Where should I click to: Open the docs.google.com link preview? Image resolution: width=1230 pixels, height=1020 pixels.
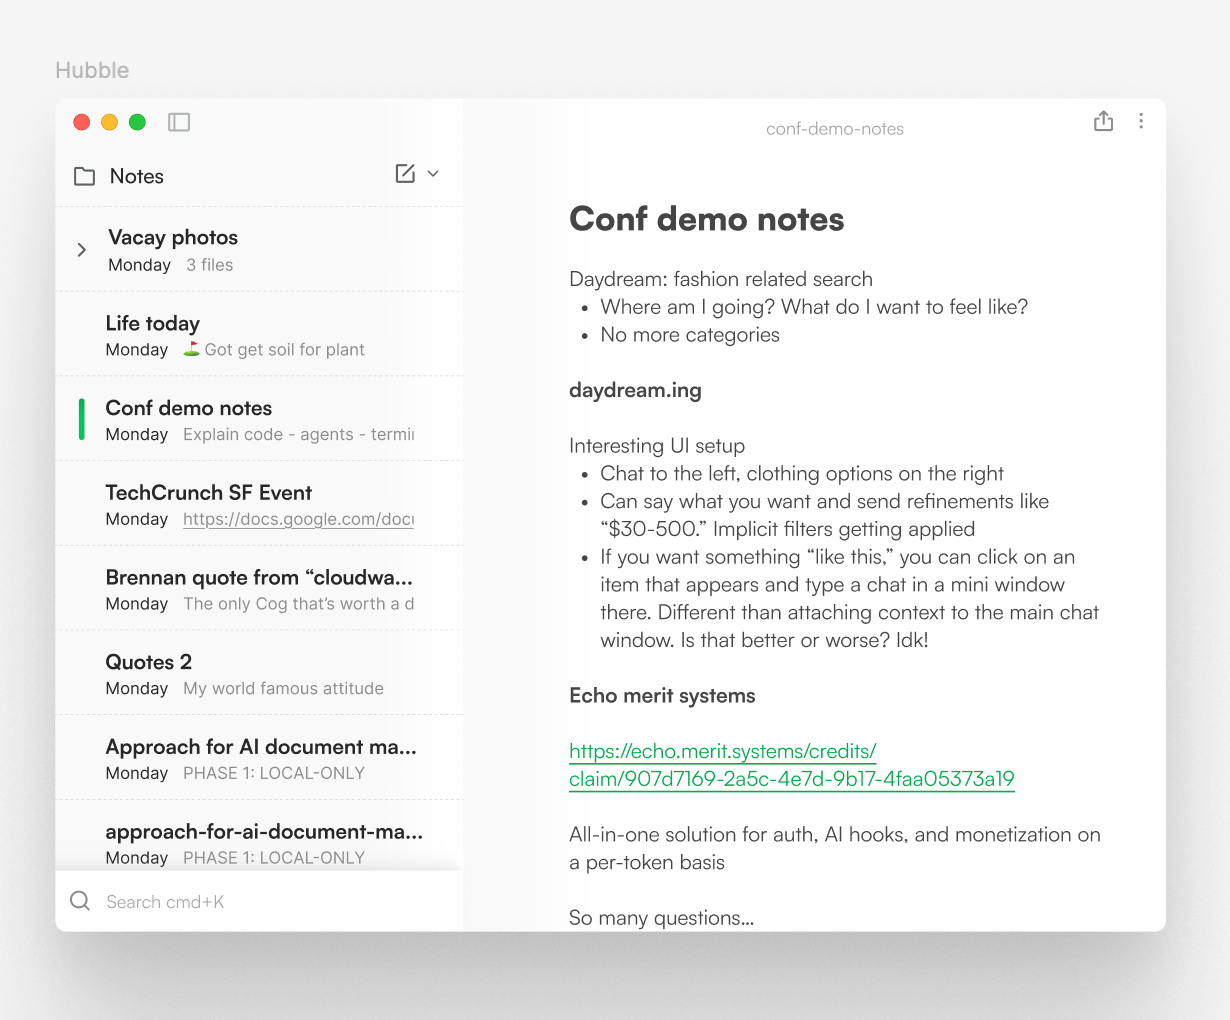click(x=298, y=519)
